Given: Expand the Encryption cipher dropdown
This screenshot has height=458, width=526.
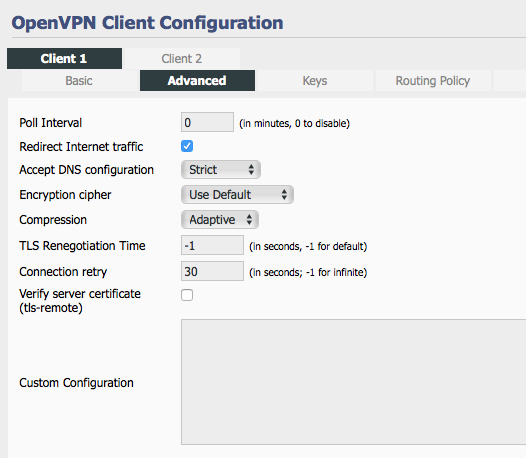Looking at the screenshot, I should tap(237, 195).
